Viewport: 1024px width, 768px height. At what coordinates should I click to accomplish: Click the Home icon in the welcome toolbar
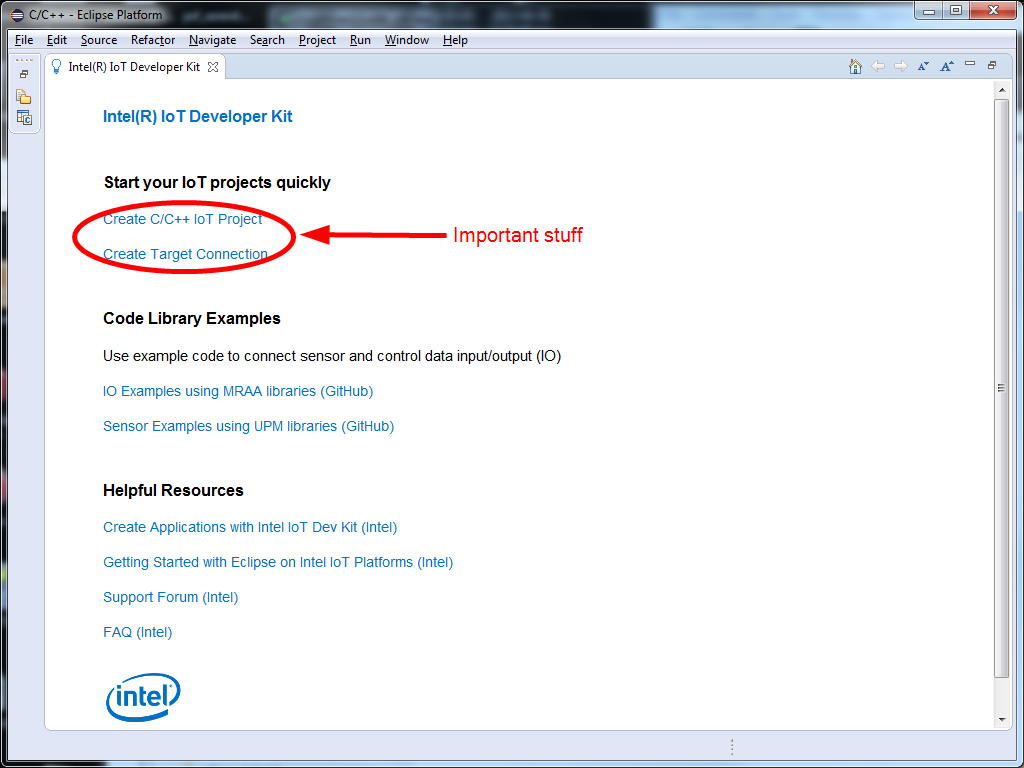point(855,67)
